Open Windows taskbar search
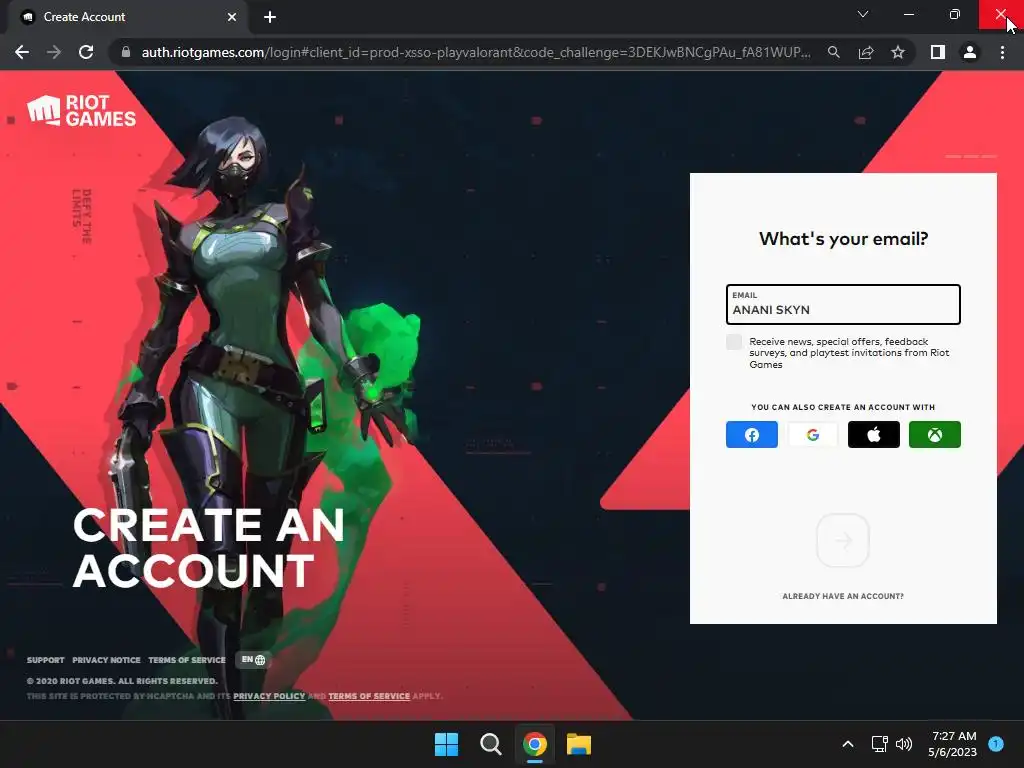This screenshot has width=1024, height=768. coord(490,744)
